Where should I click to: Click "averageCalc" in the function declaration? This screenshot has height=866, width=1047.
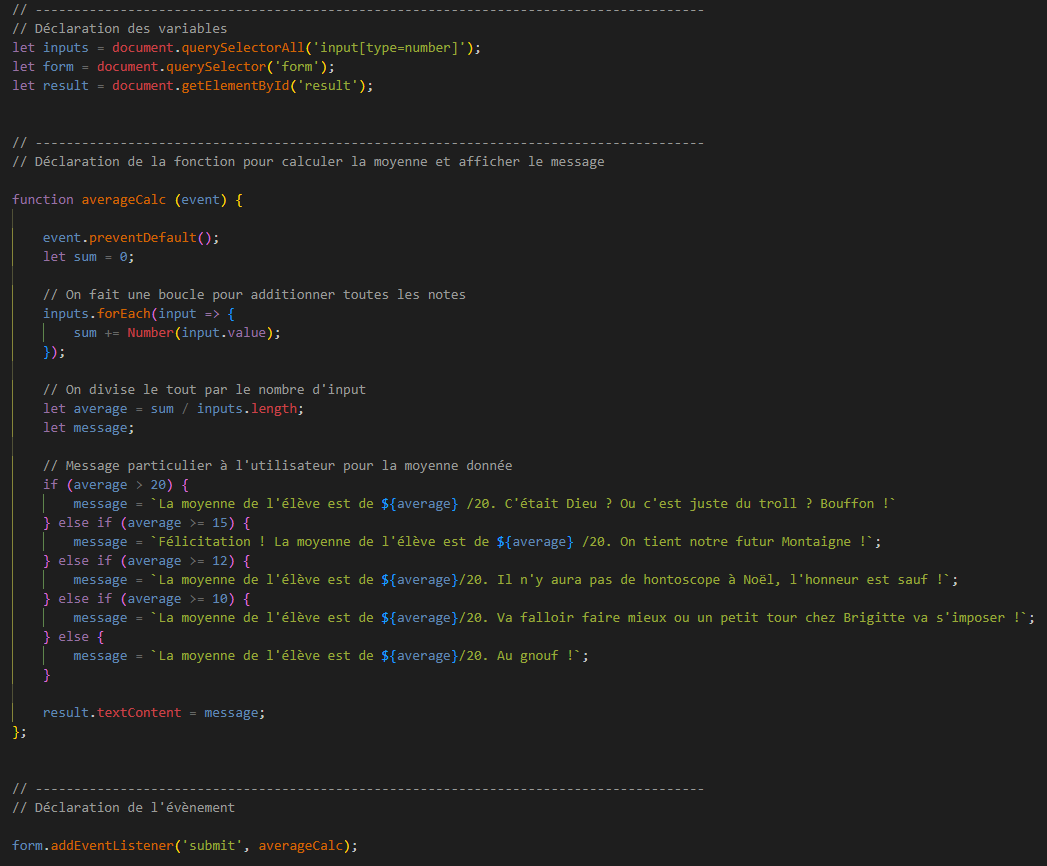[124, 200]
